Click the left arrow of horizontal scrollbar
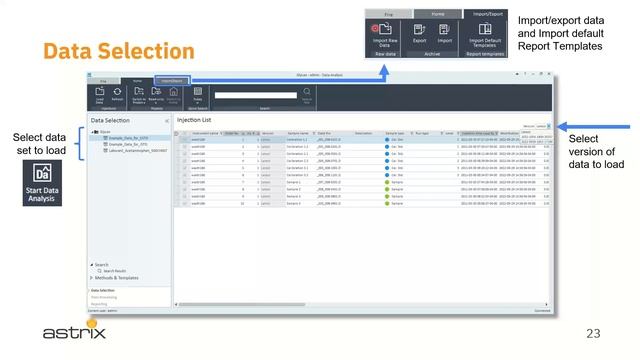640x360 pixels. (176, 304)
